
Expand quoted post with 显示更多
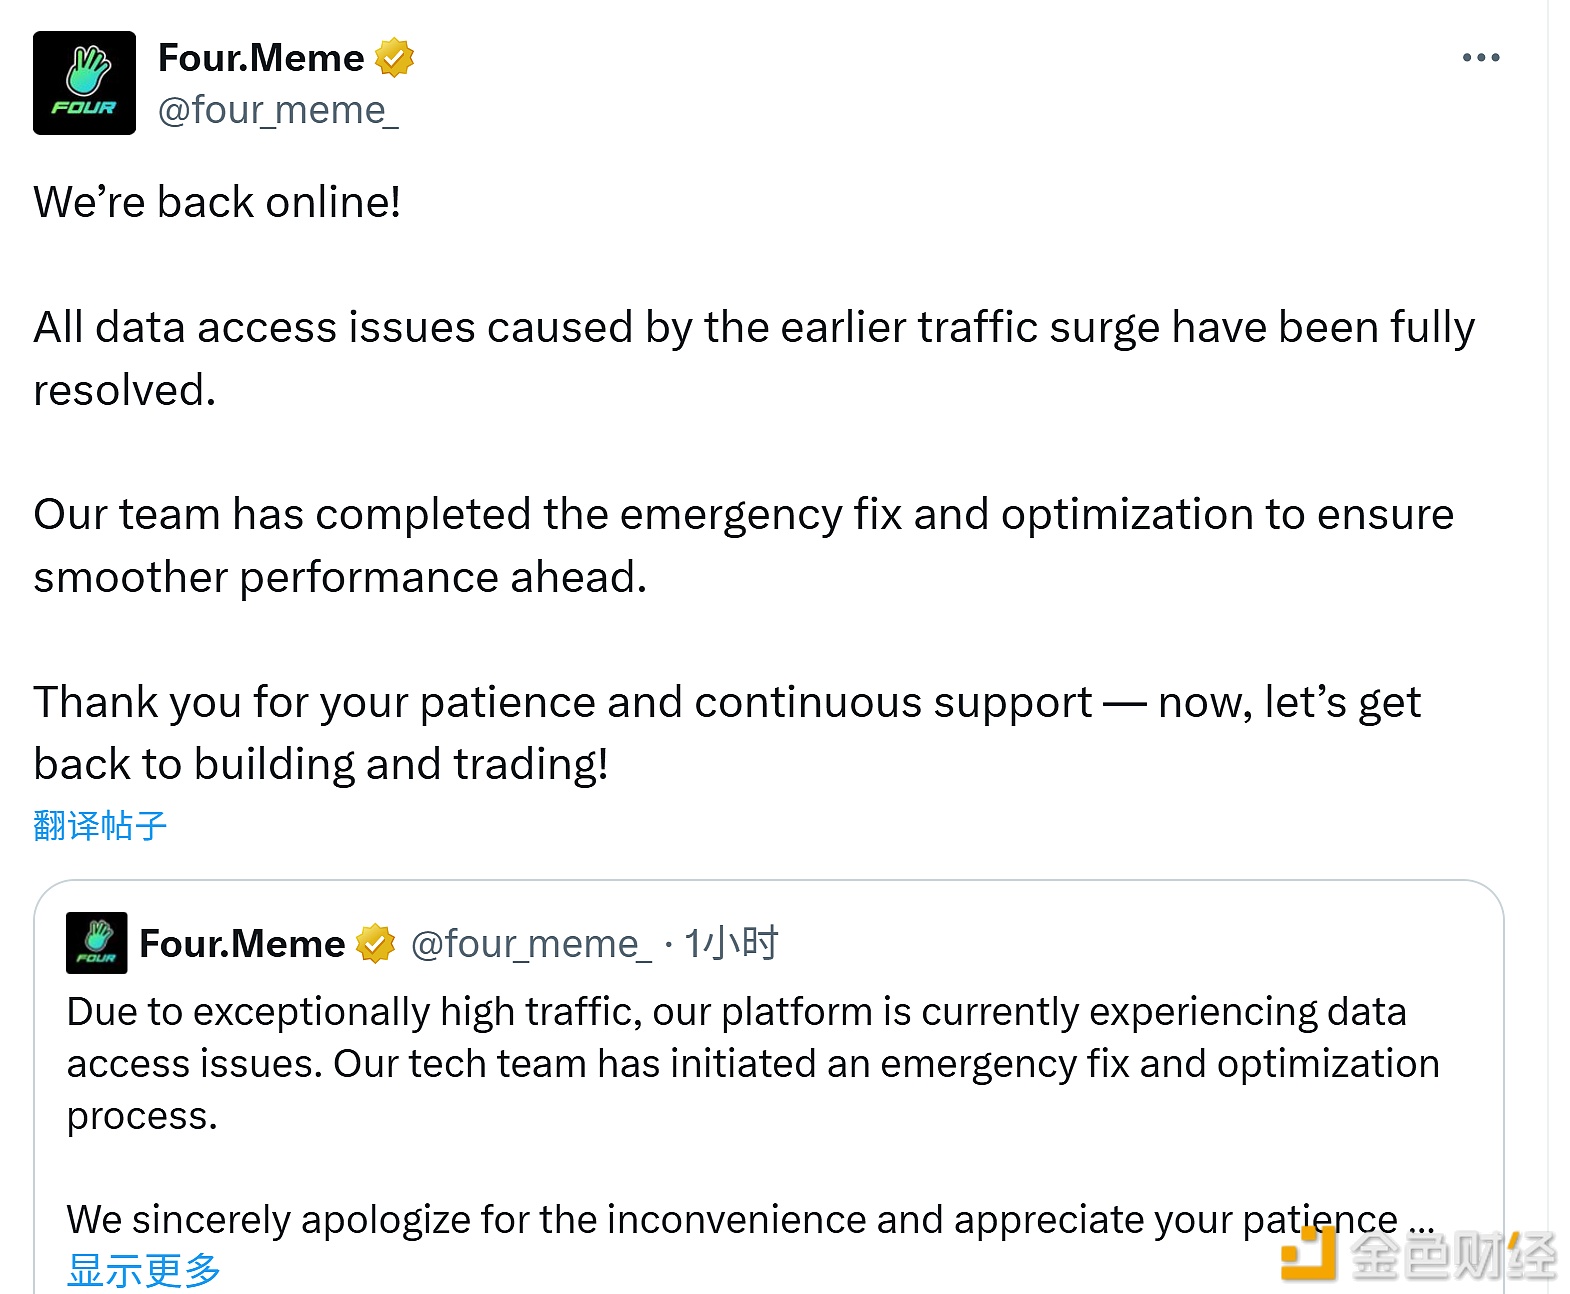[x=143, y=1270]
